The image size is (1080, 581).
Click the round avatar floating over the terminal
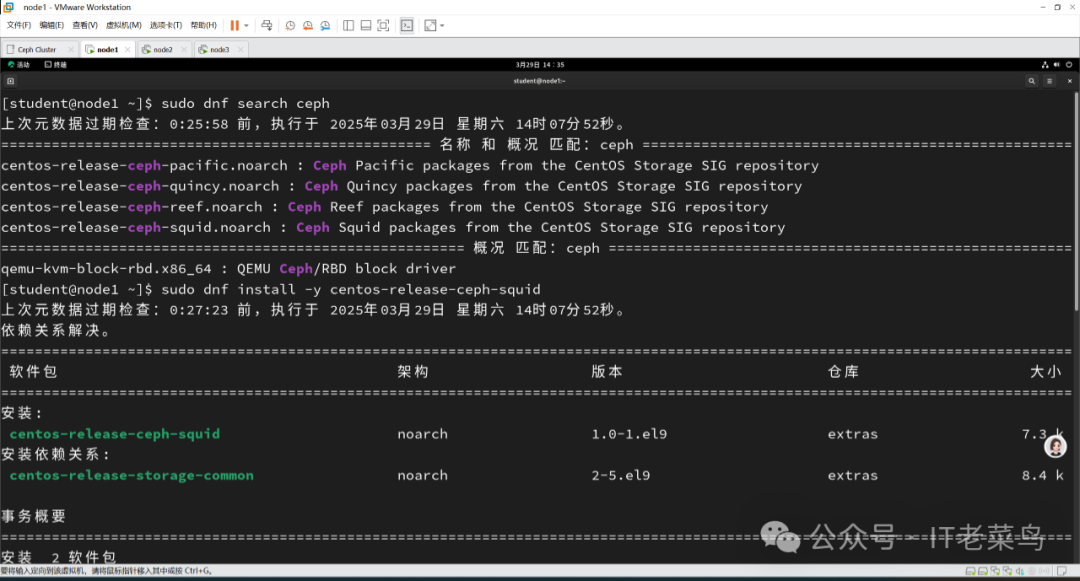(1055, 447)
